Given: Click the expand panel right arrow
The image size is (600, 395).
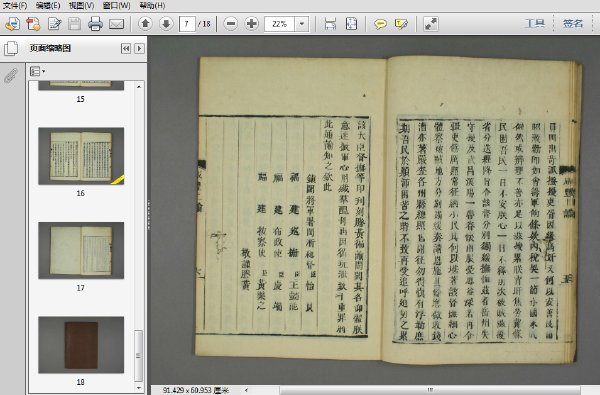Looking at the screenshot, I should 139,48.
